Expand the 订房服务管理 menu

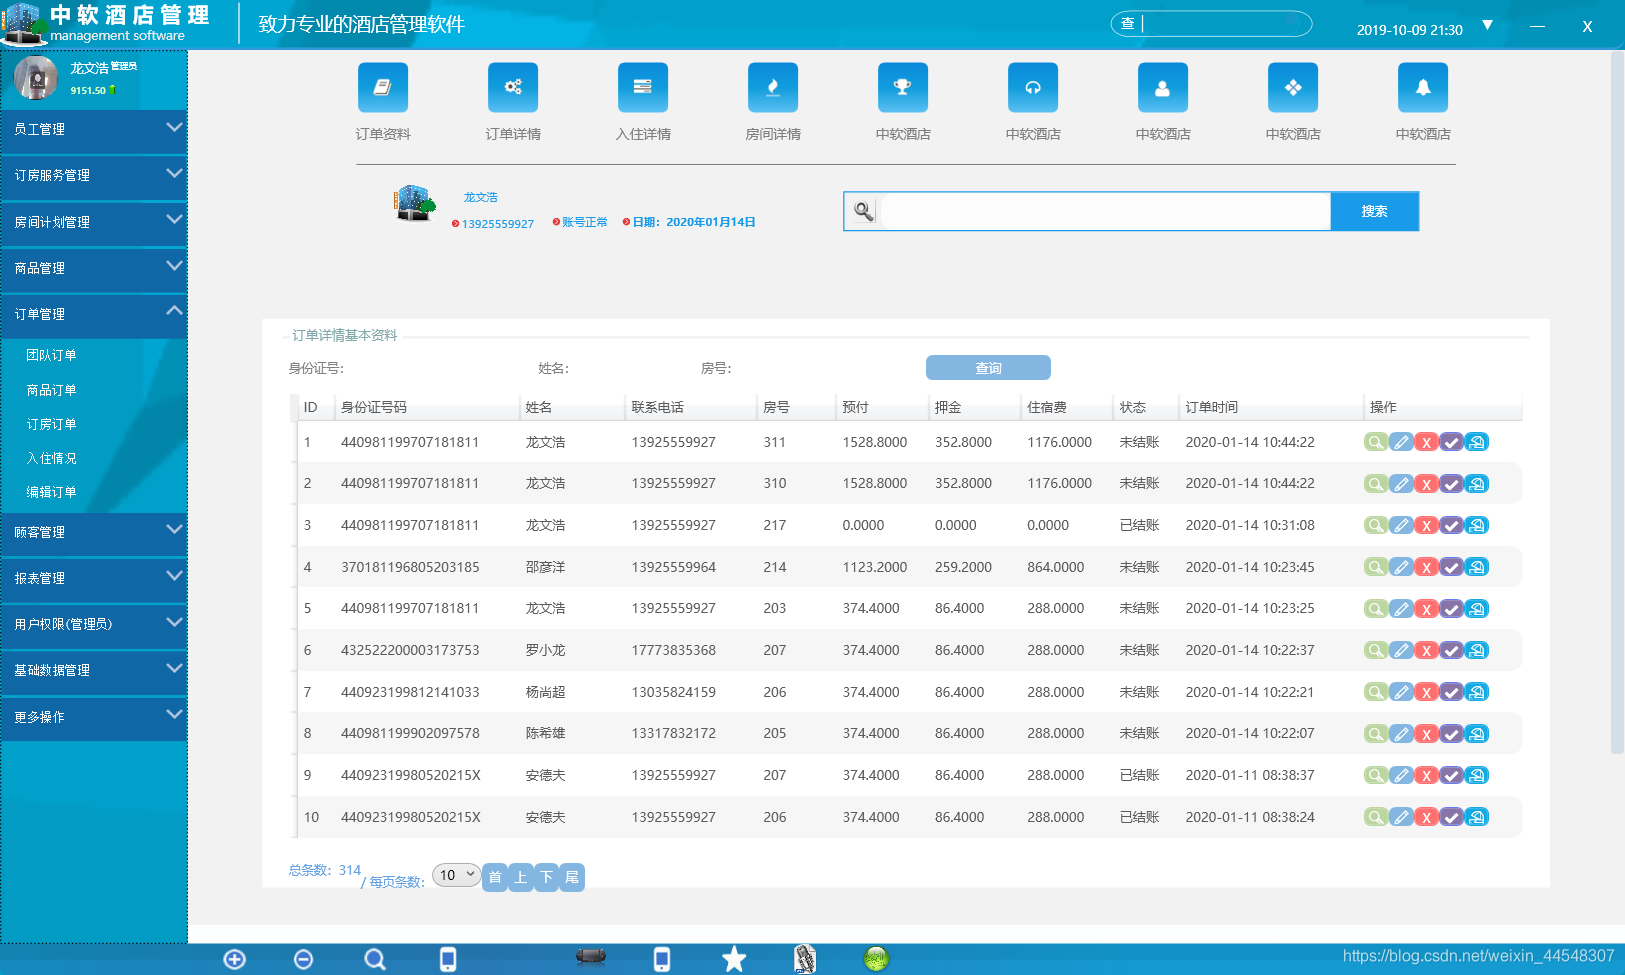click(x=94, y=175)
